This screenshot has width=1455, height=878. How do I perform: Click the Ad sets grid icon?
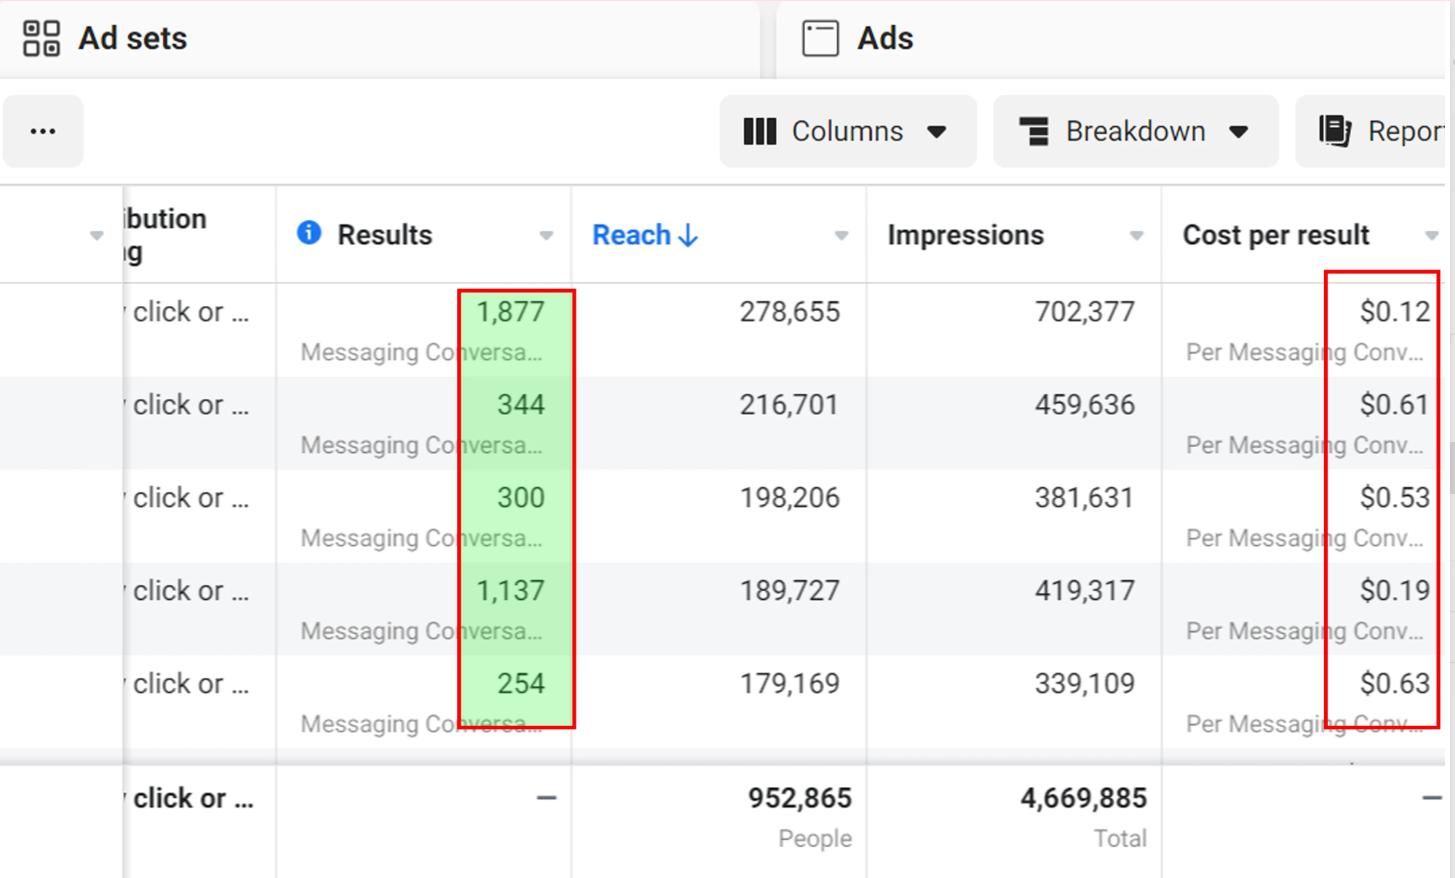[41, 39]
